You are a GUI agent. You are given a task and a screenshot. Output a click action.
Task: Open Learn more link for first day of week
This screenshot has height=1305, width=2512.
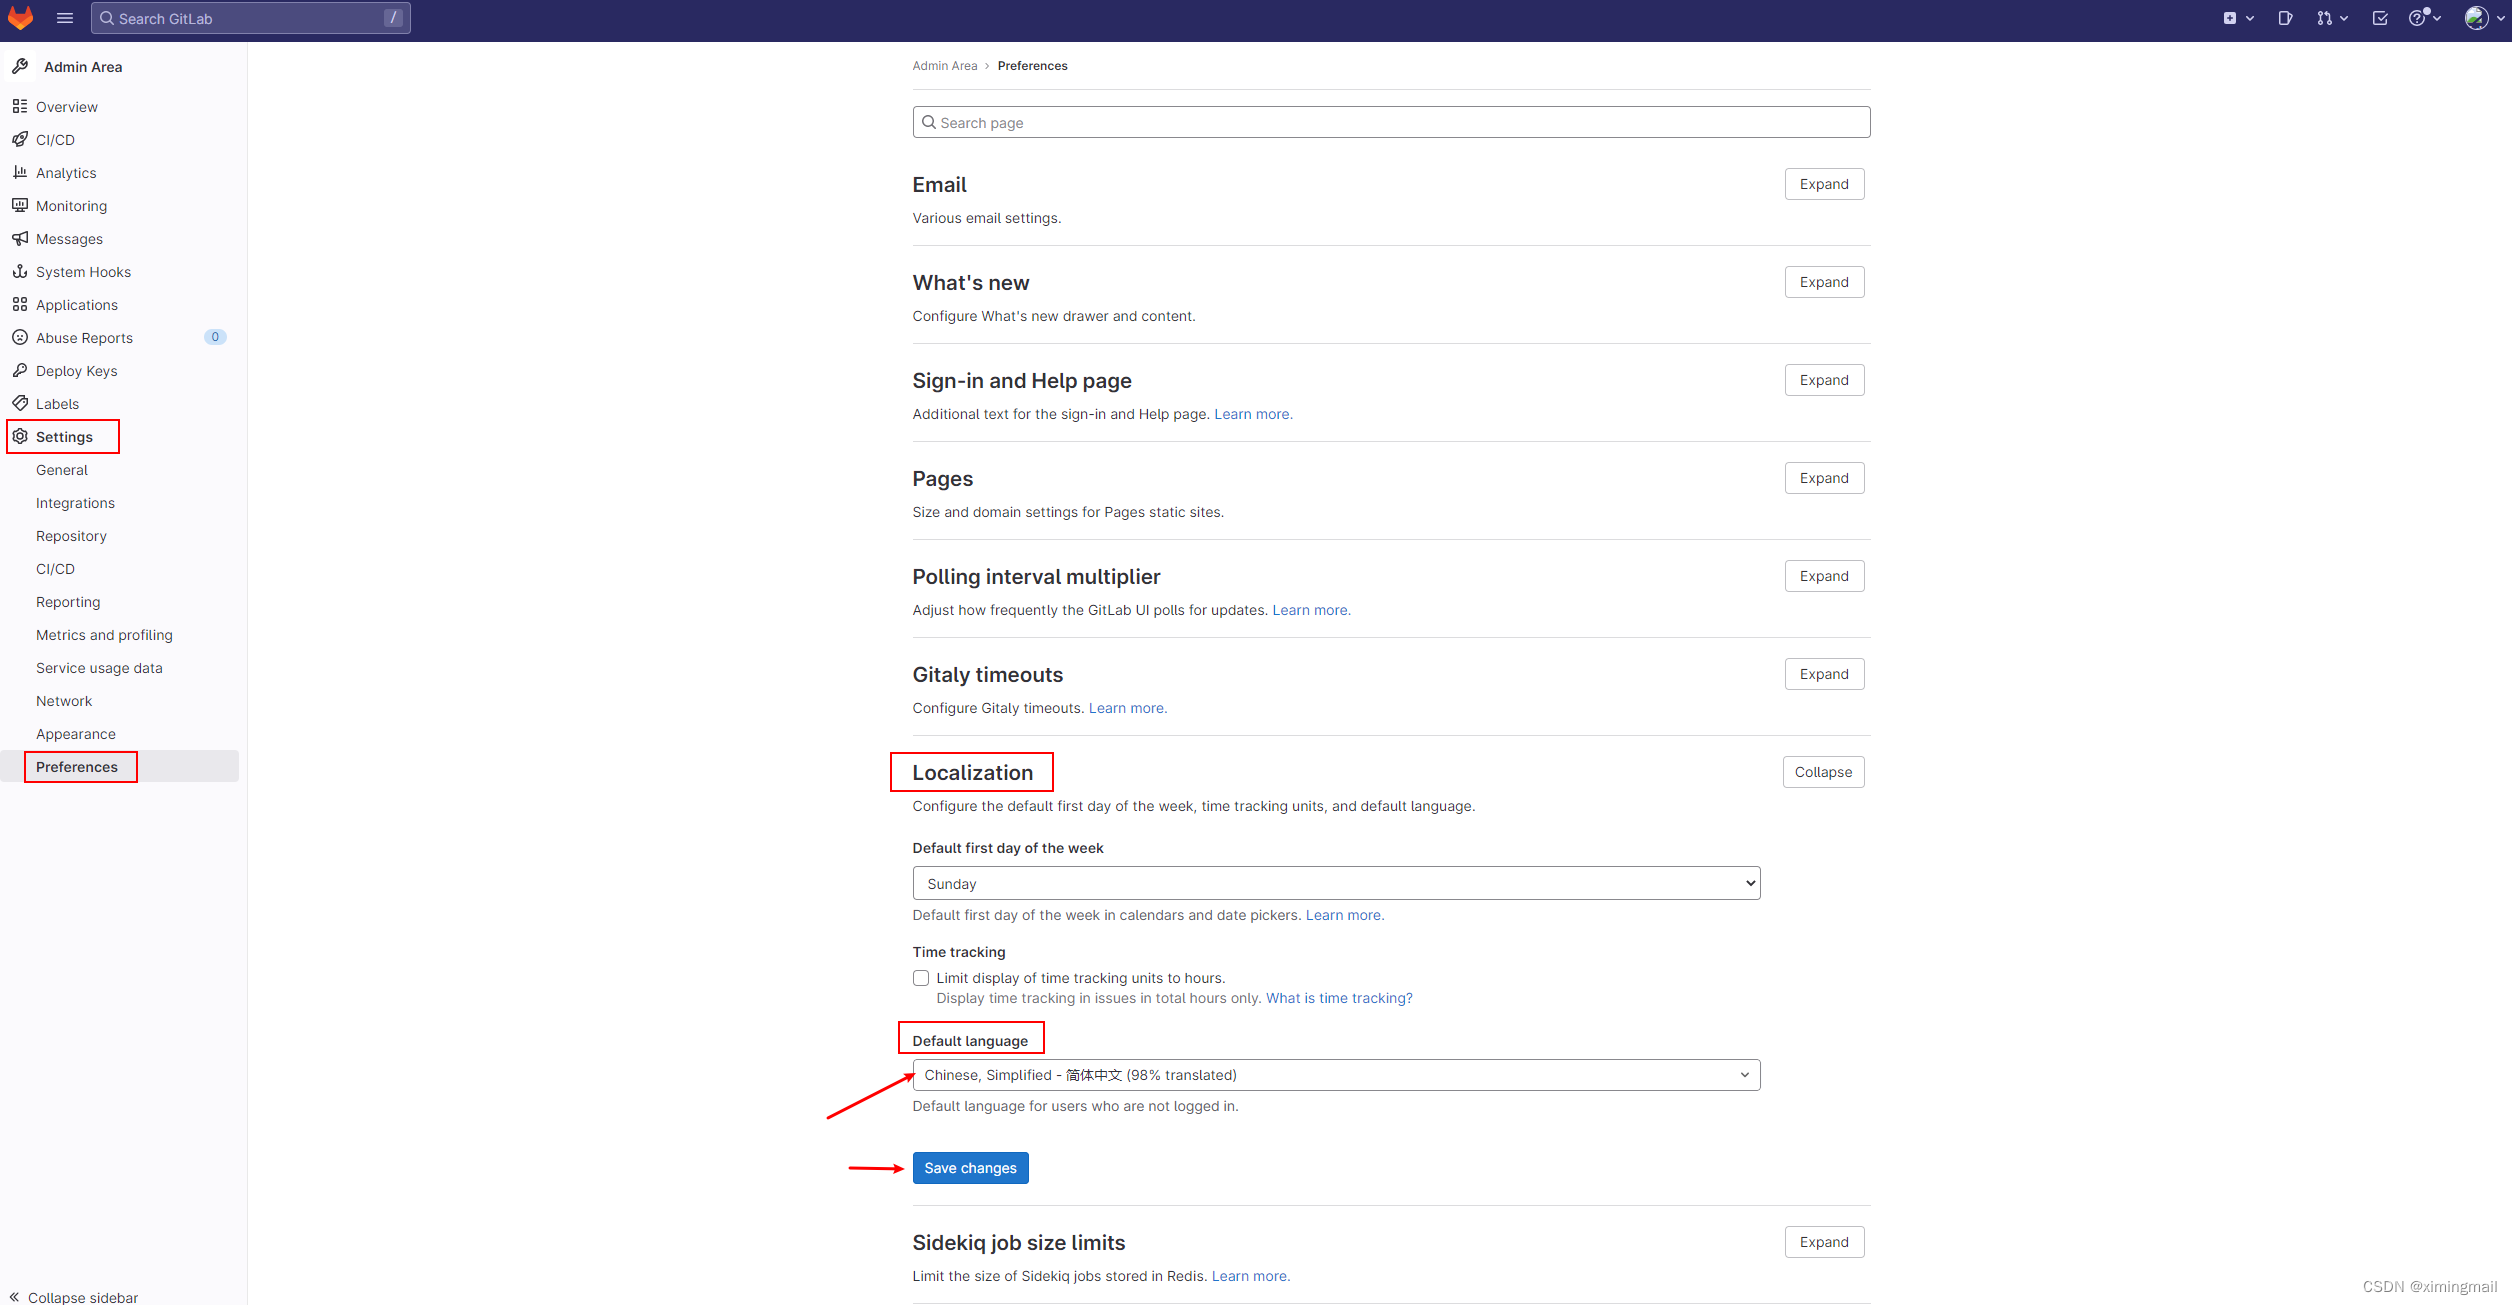[x=1345, y=915]
